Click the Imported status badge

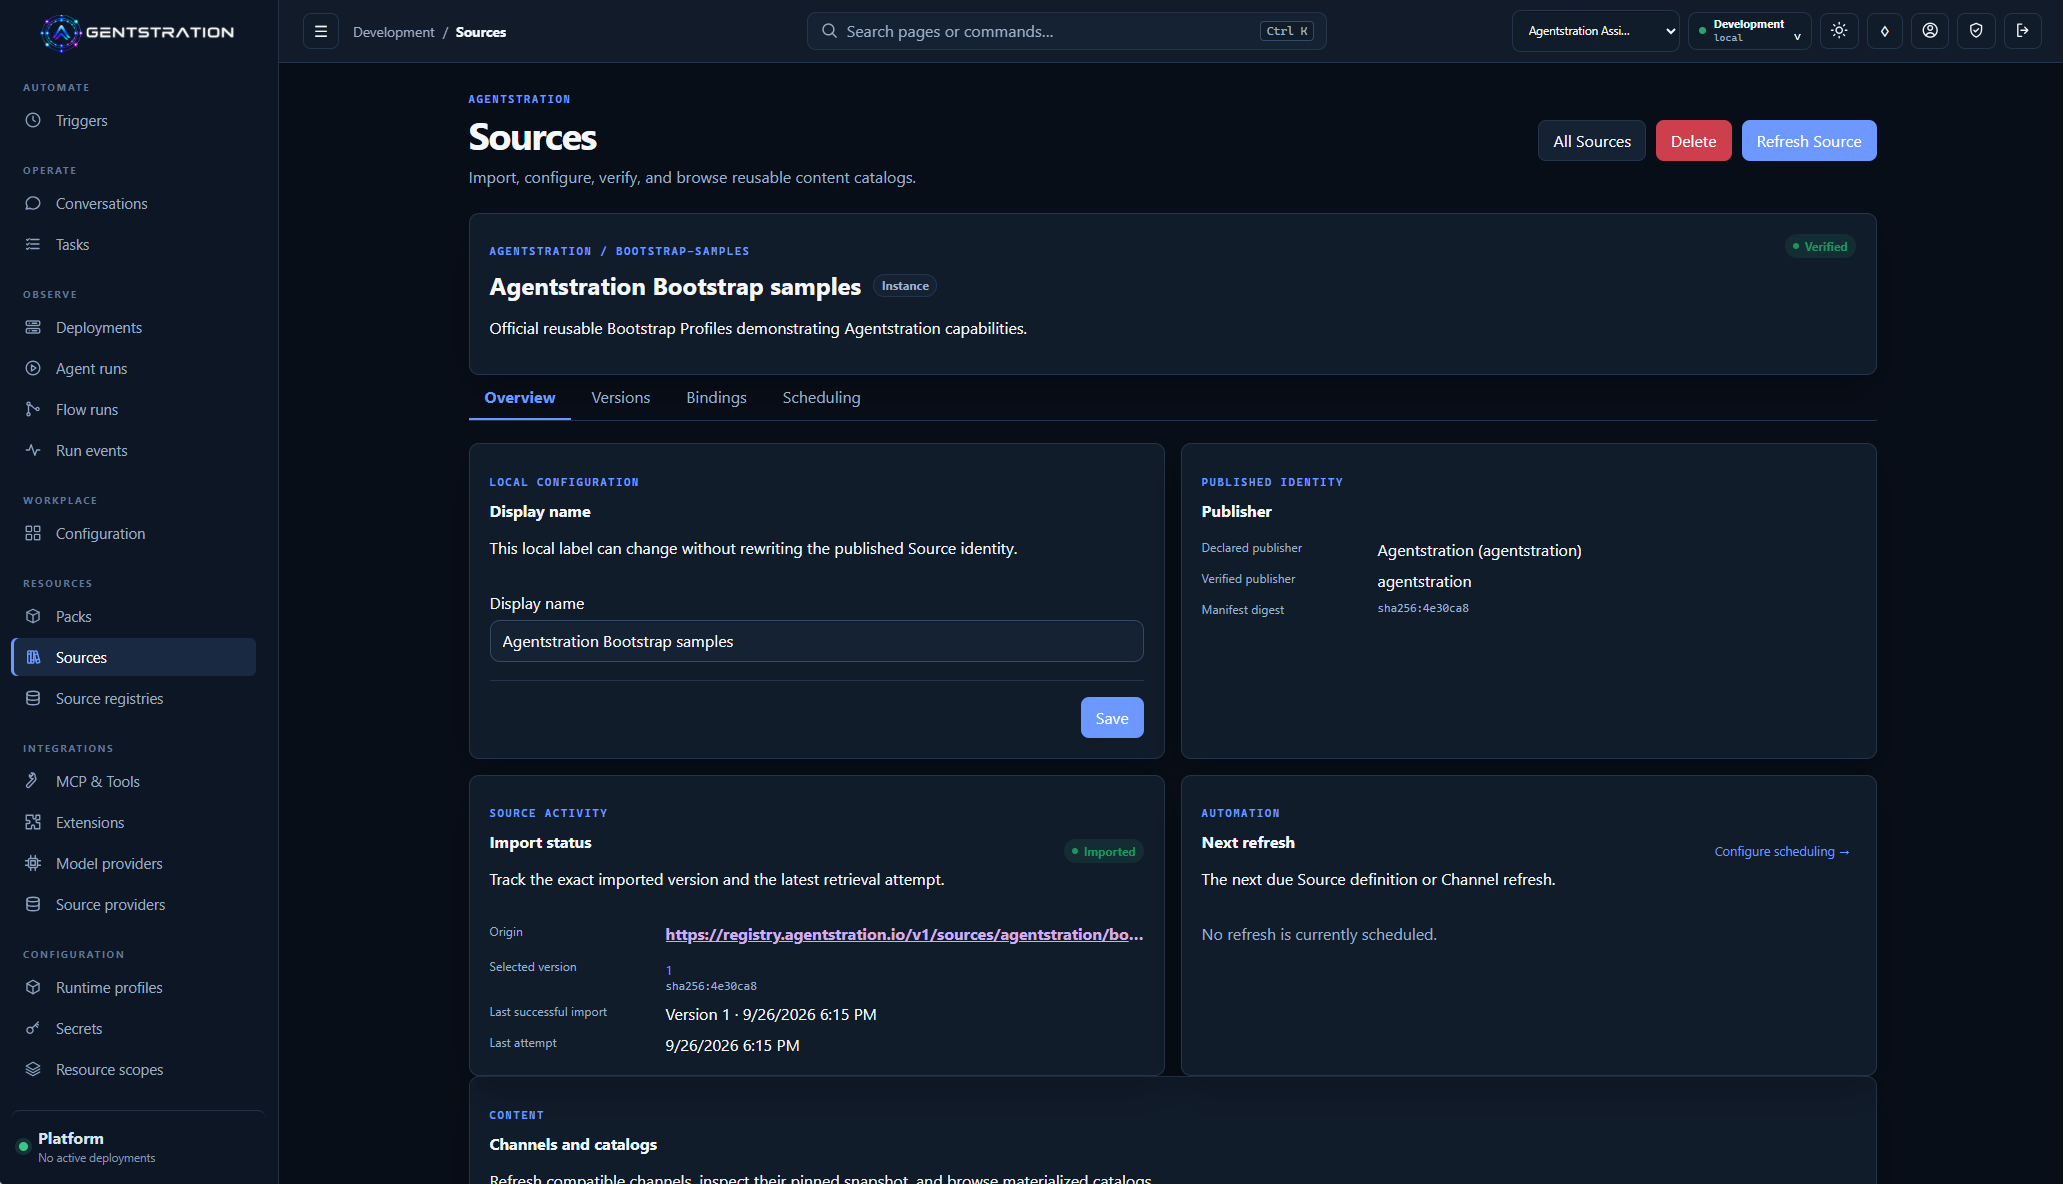point(1103,852)
